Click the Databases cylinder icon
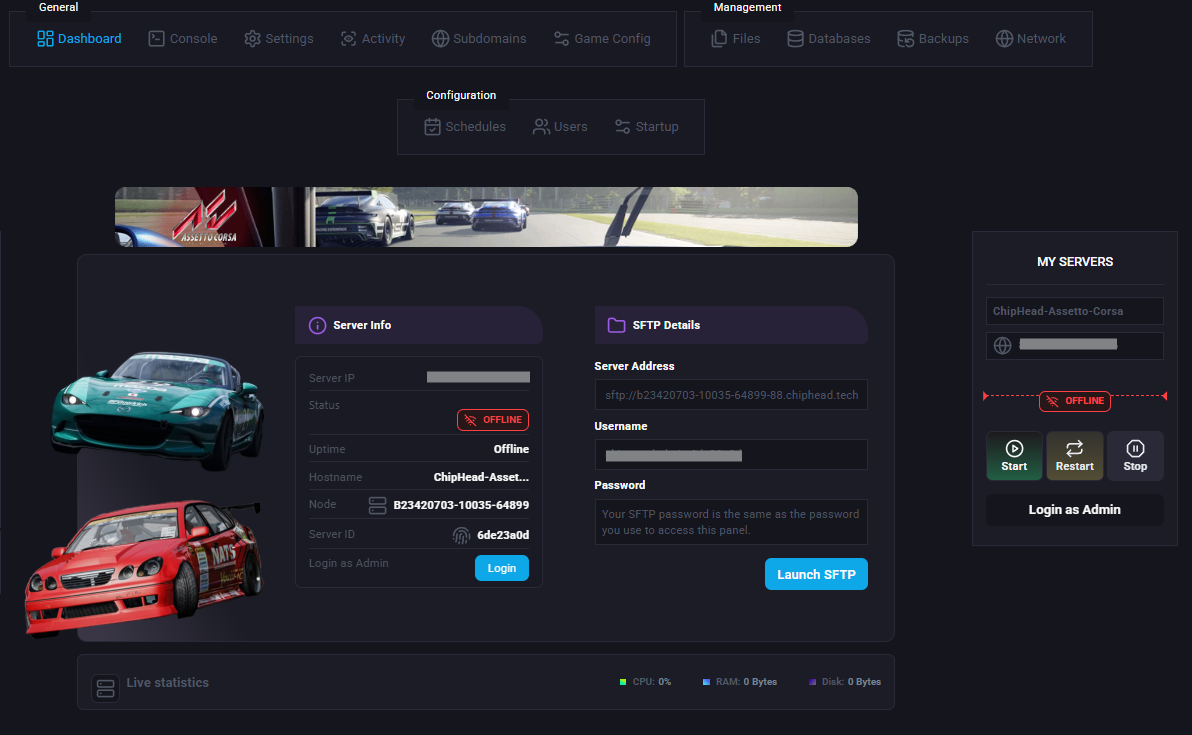The image size is (1192, 735). 795,39
